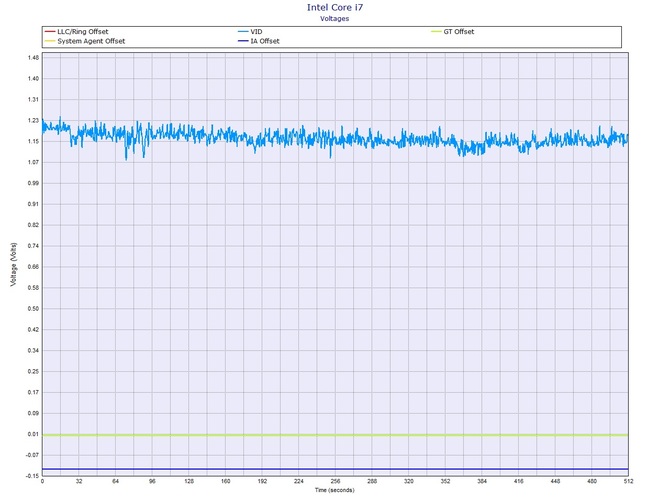The image size is (670, 502).
Task: Click the 256 x-axis tick label
Action: [335, 481]
